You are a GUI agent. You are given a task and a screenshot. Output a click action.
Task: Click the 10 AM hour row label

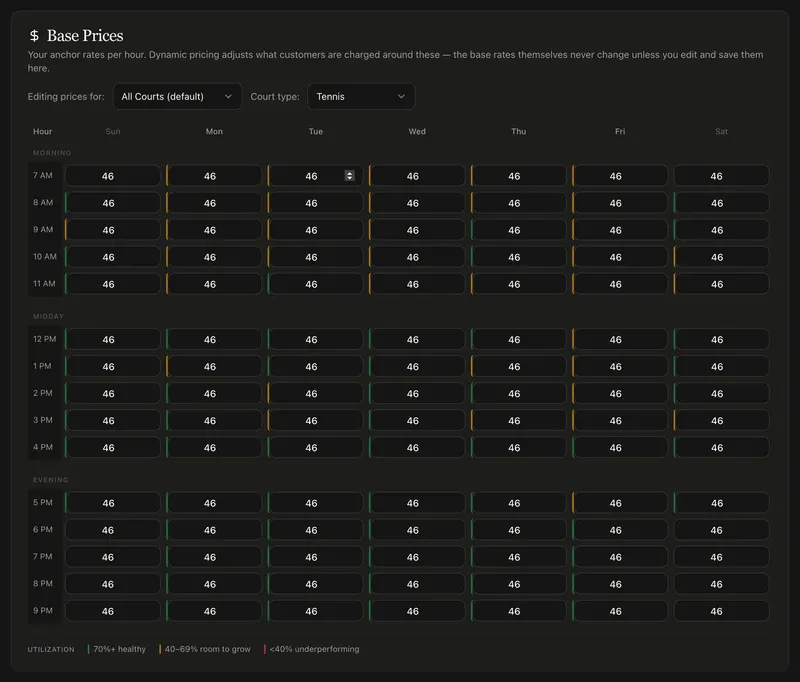click(44, 257)
